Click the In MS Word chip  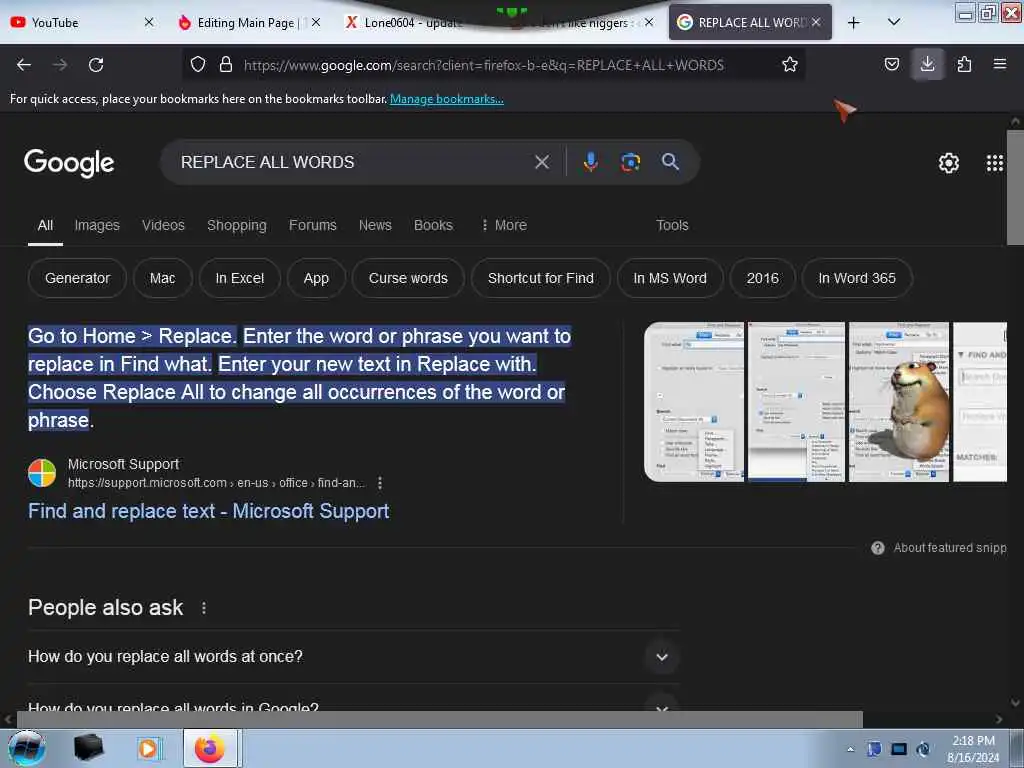point(670,278)
